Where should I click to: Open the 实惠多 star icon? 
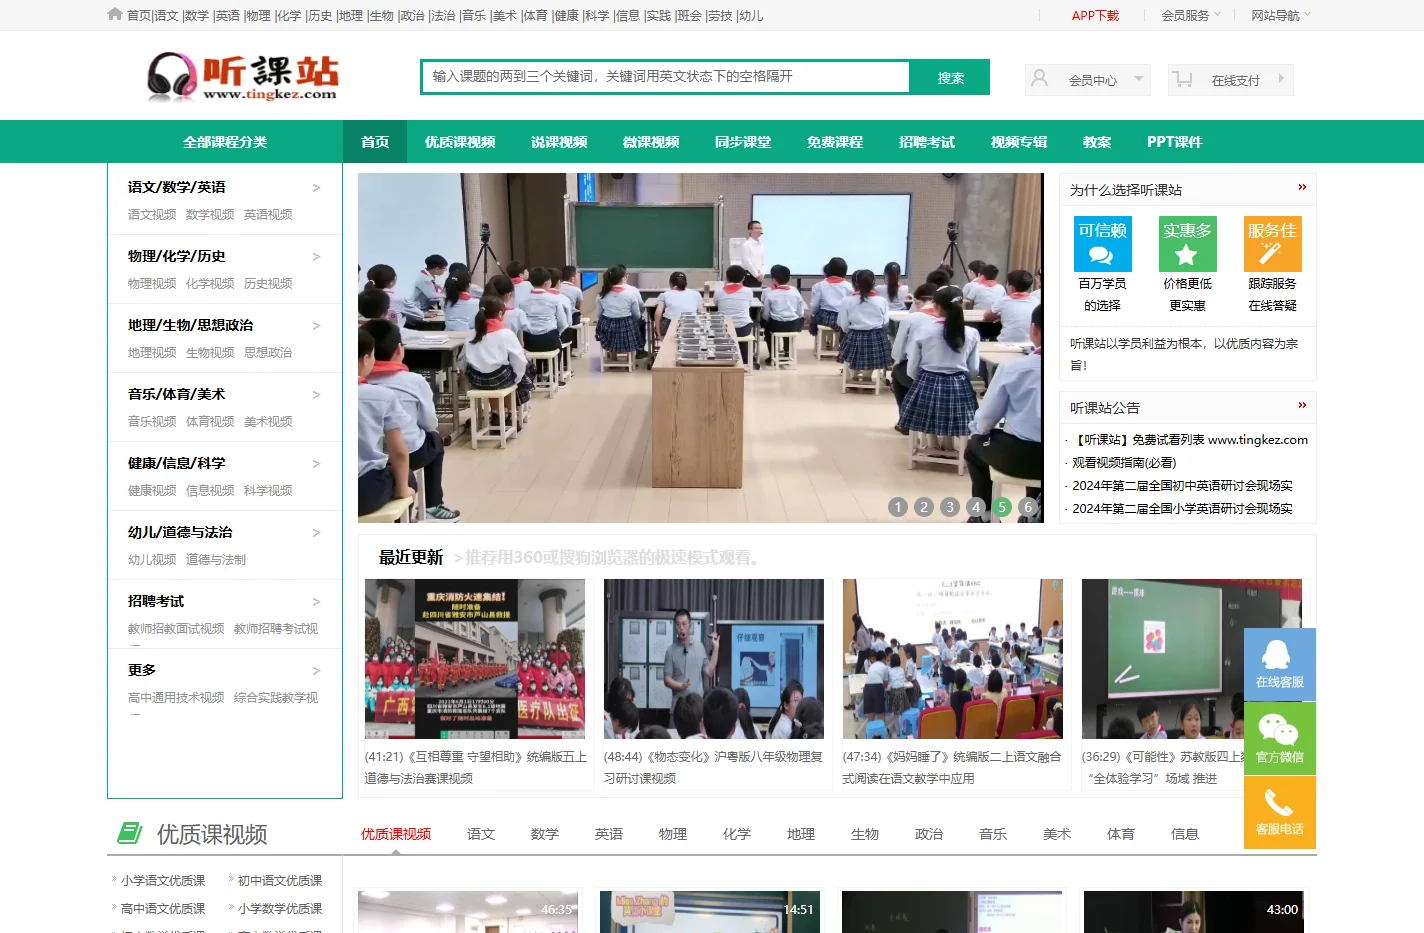tap(1187, 255)
